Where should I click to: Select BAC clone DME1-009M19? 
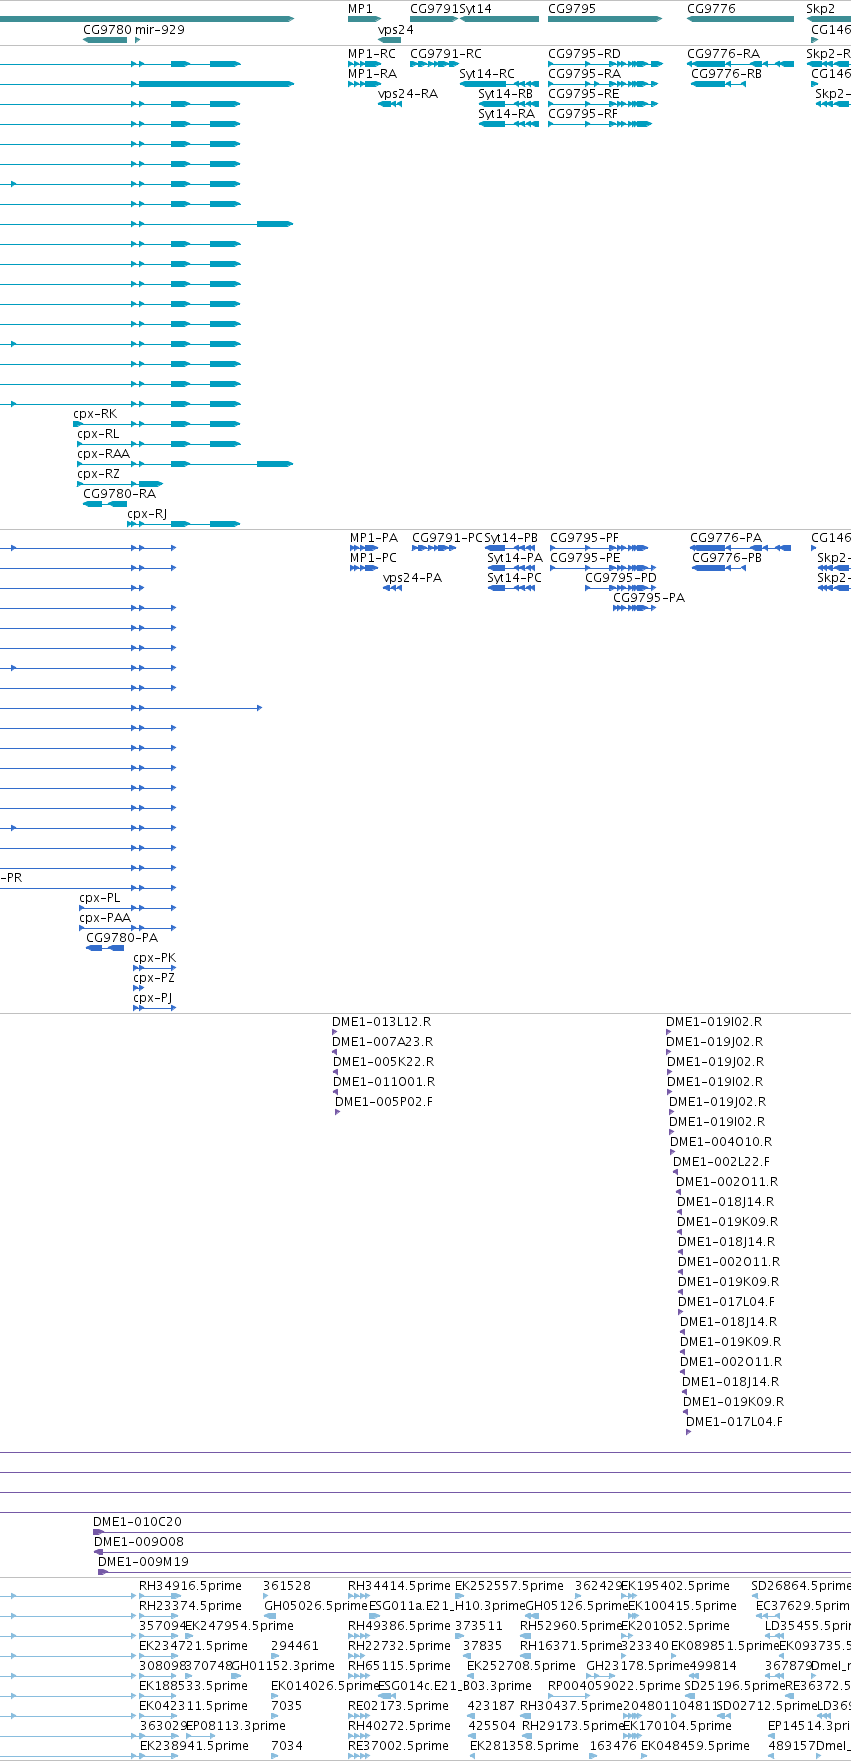pos(143,1562)
